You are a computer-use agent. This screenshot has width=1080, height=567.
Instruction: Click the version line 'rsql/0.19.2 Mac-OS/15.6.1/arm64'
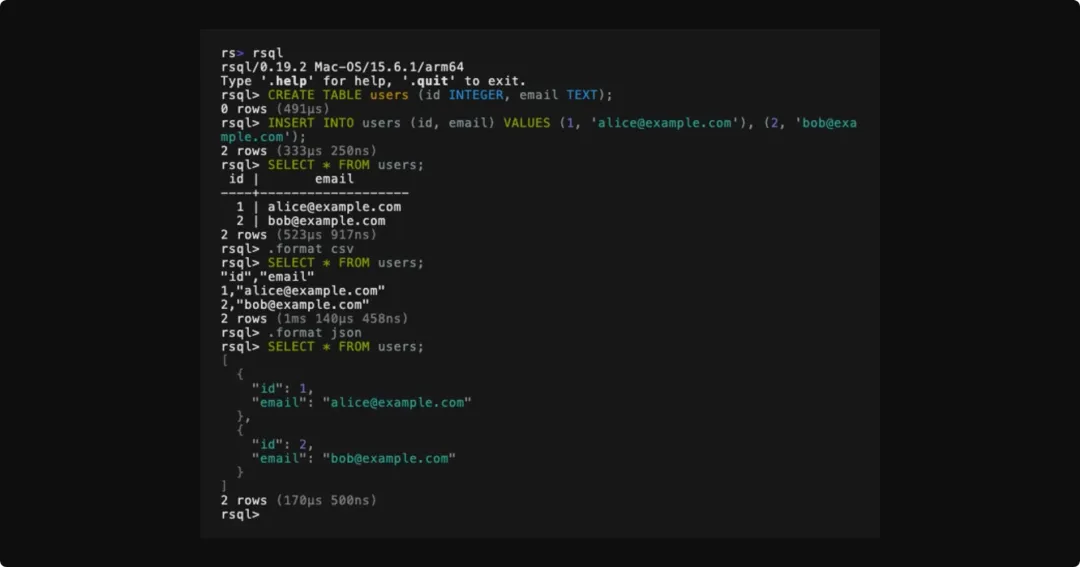[342, 67]
